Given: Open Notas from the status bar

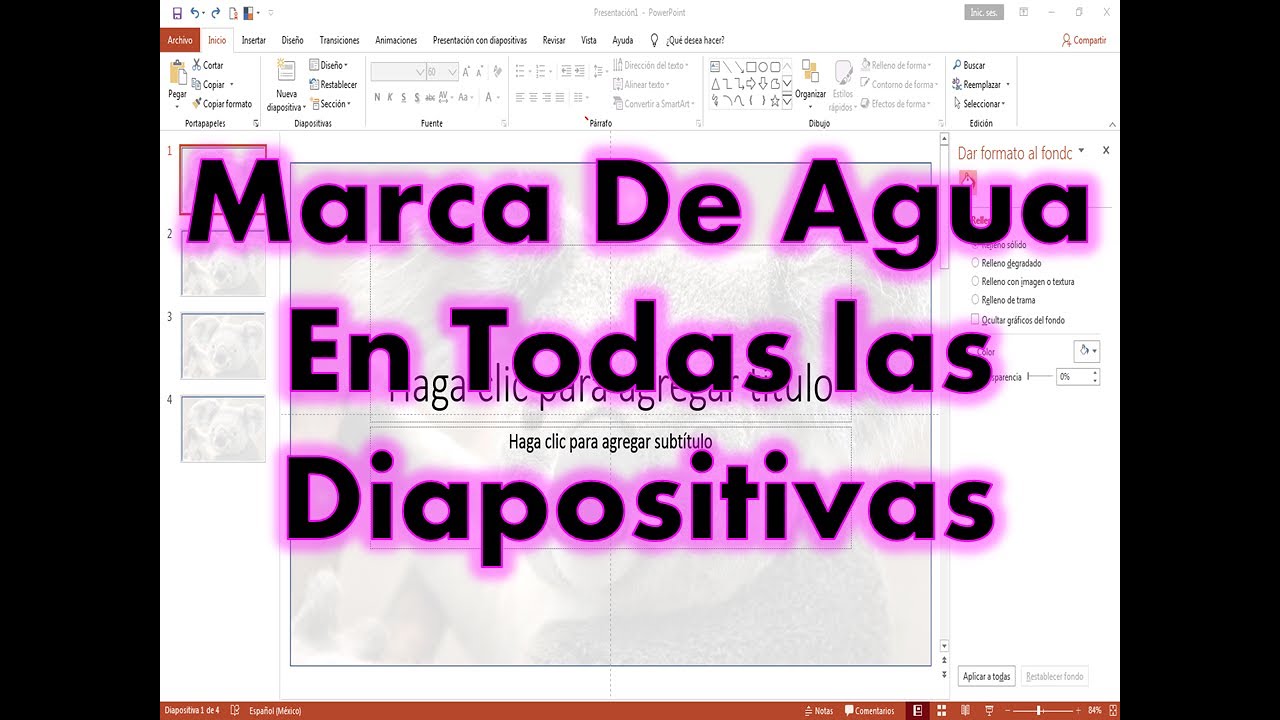Looking at the screenshot, I should click(819, 711).
